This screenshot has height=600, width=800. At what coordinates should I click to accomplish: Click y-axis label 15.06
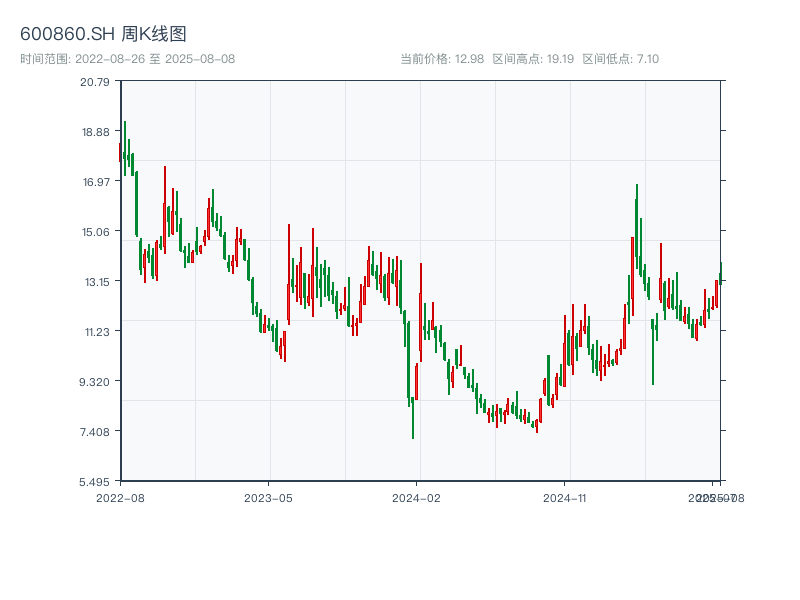[96, 232]
